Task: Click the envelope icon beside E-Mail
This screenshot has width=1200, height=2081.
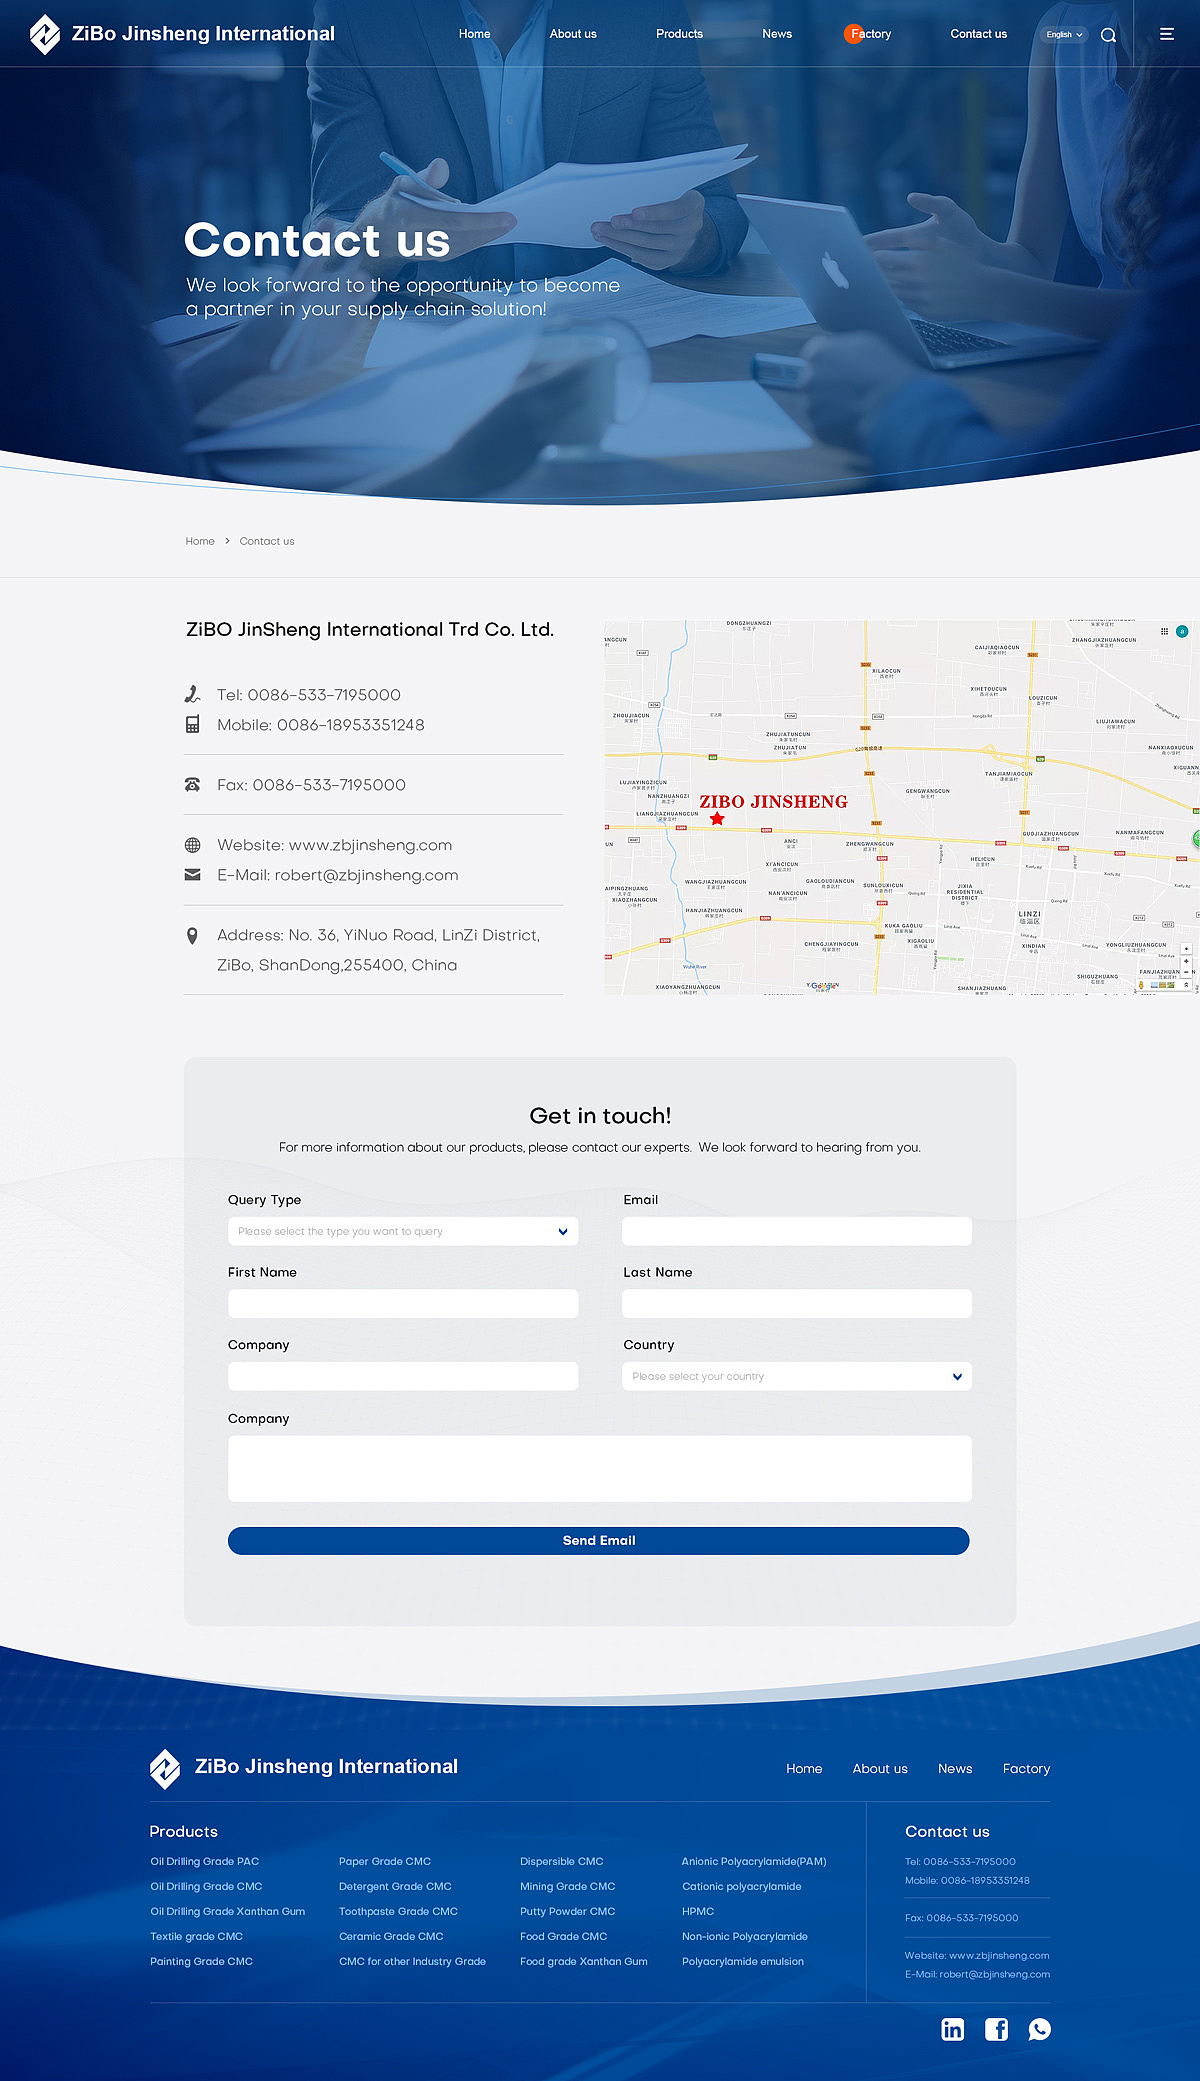Action: 192,875
